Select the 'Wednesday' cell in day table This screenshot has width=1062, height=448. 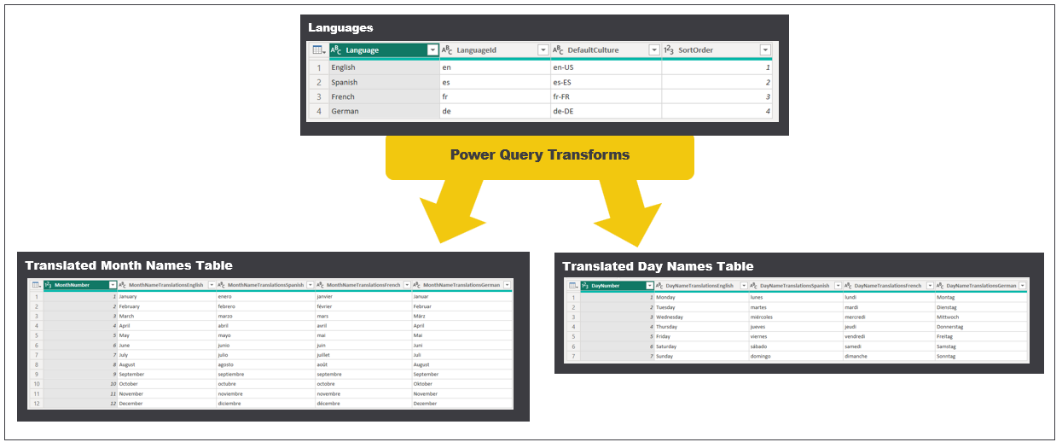702,317
